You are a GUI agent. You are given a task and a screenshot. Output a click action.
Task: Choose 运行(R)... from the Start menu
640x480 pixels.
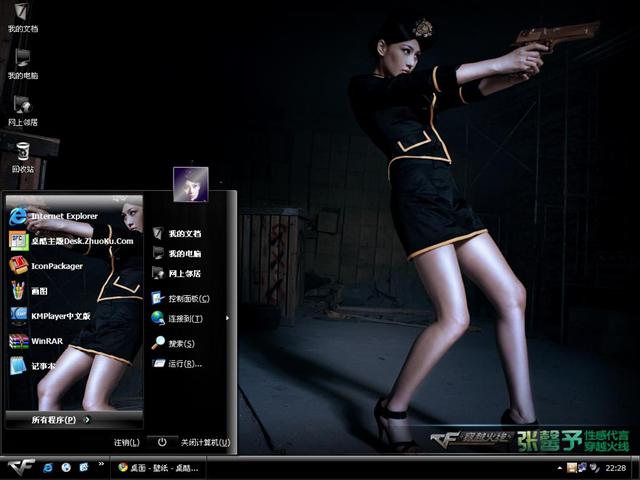(182, 364)
